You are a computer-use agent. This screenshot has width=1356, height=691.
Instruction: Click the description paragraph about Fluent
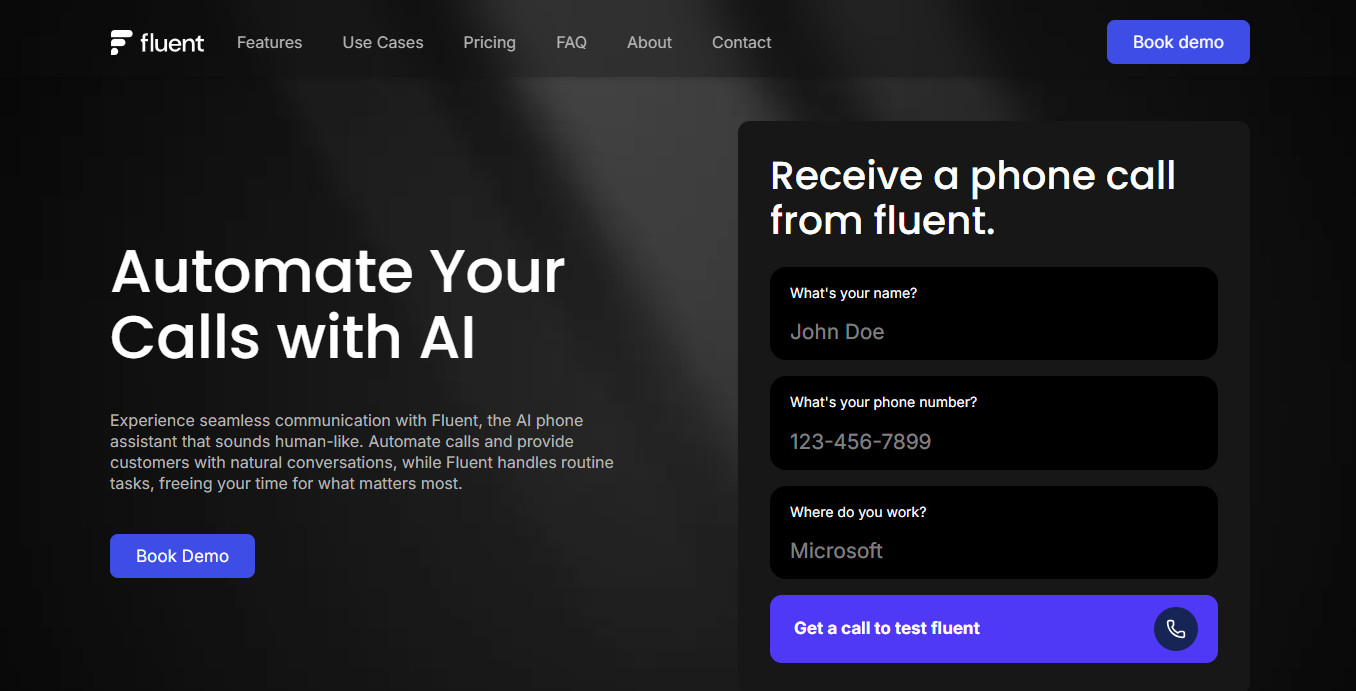[362, 451]
